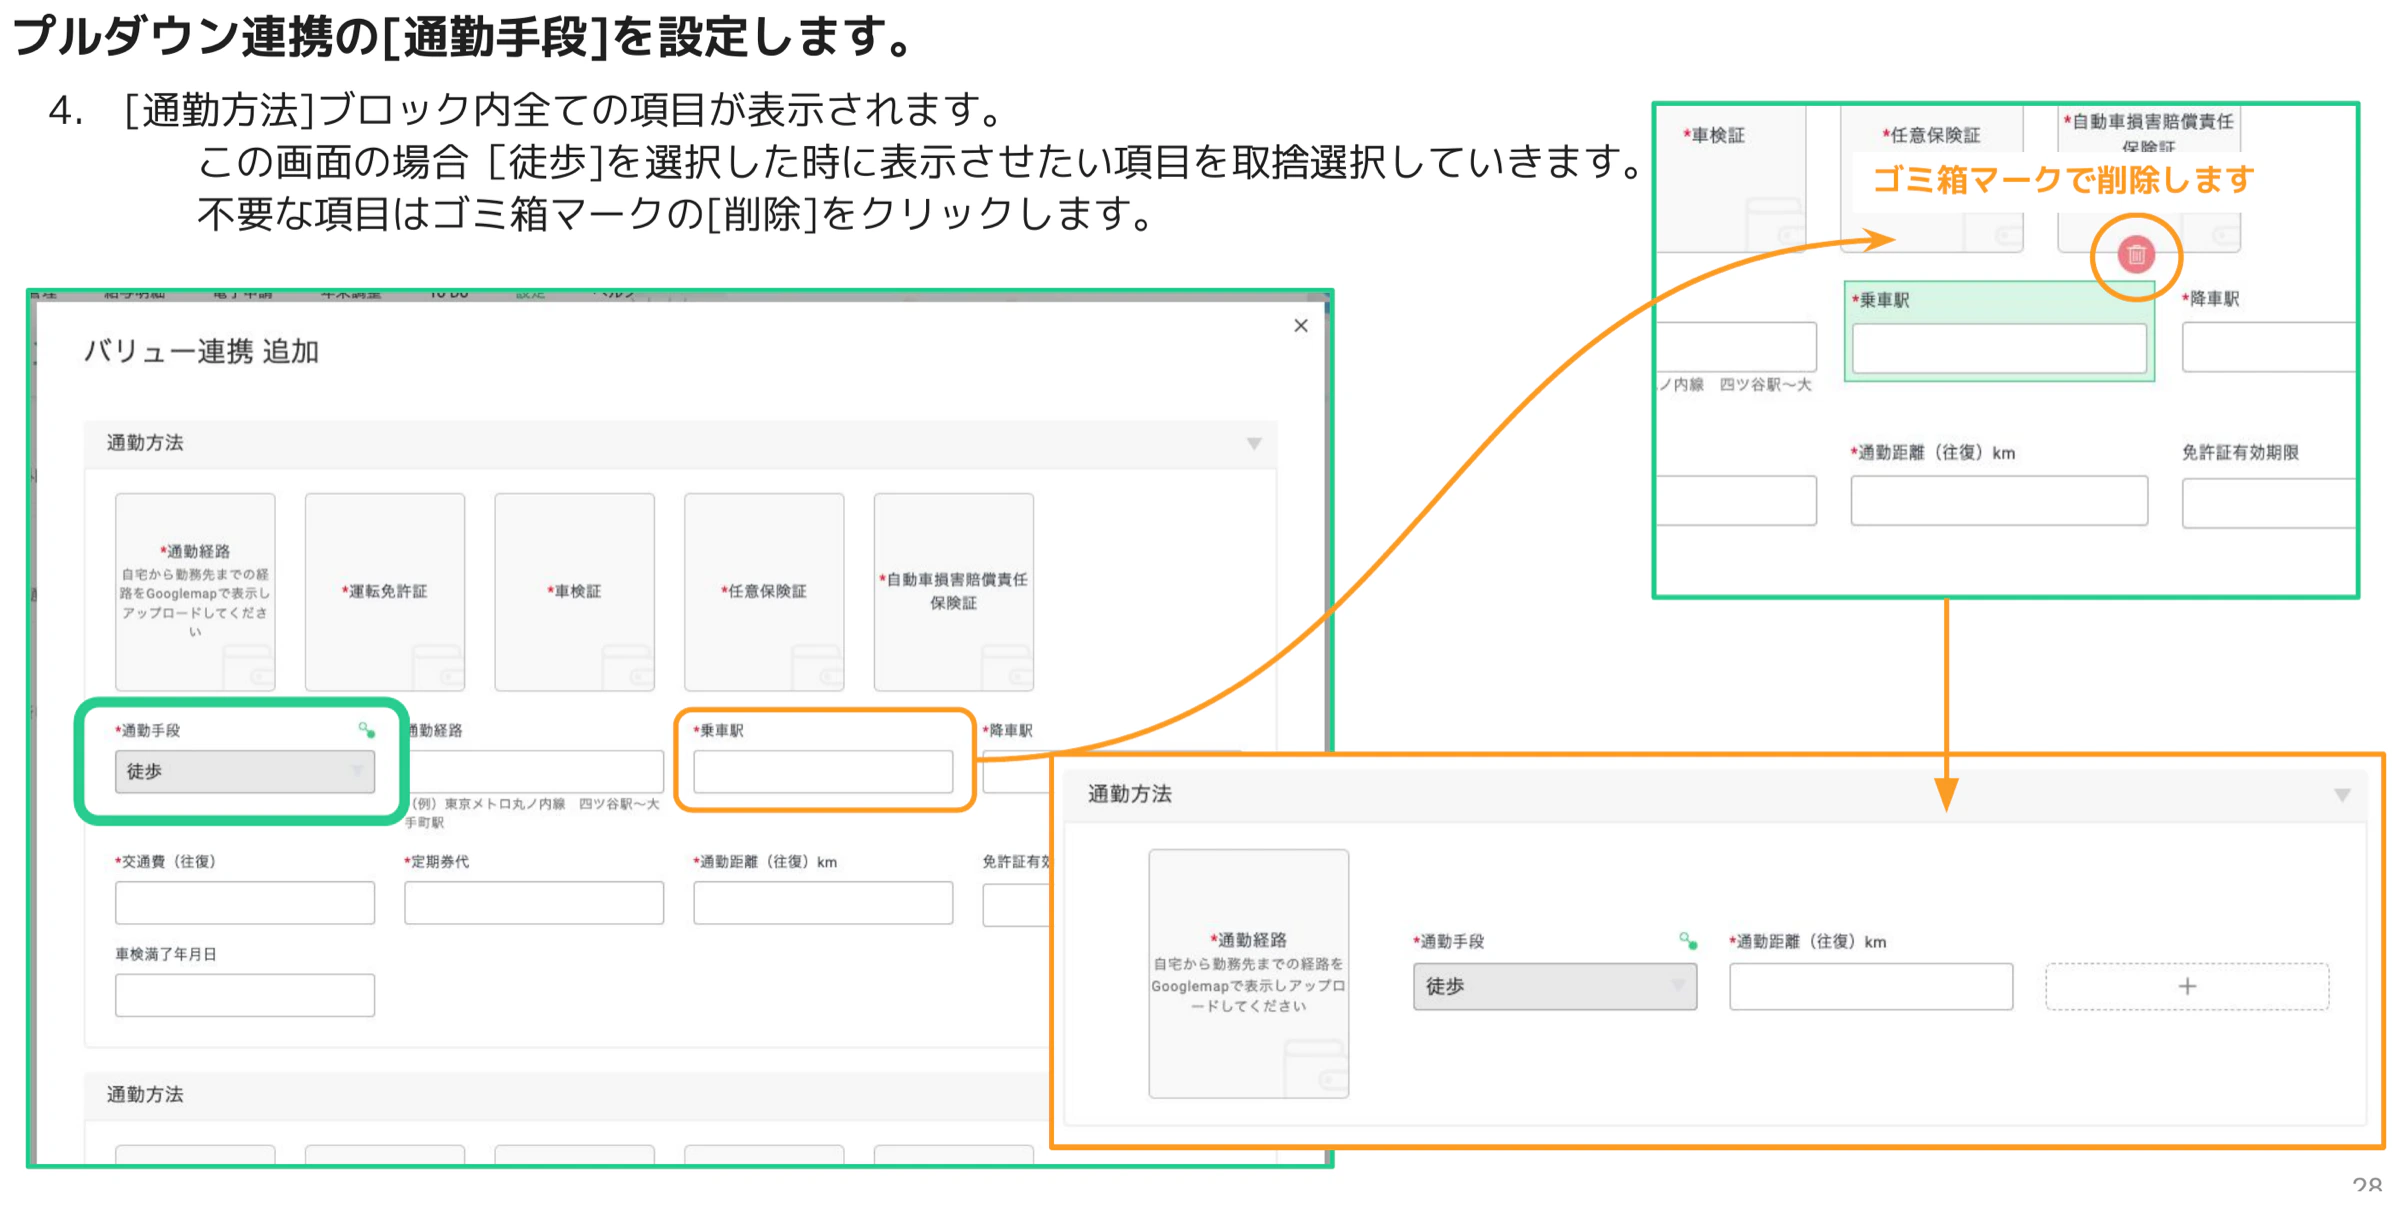Select the 運転免許証 upload tile
Screen dimensions: 2400x1205
coord(385,591)
